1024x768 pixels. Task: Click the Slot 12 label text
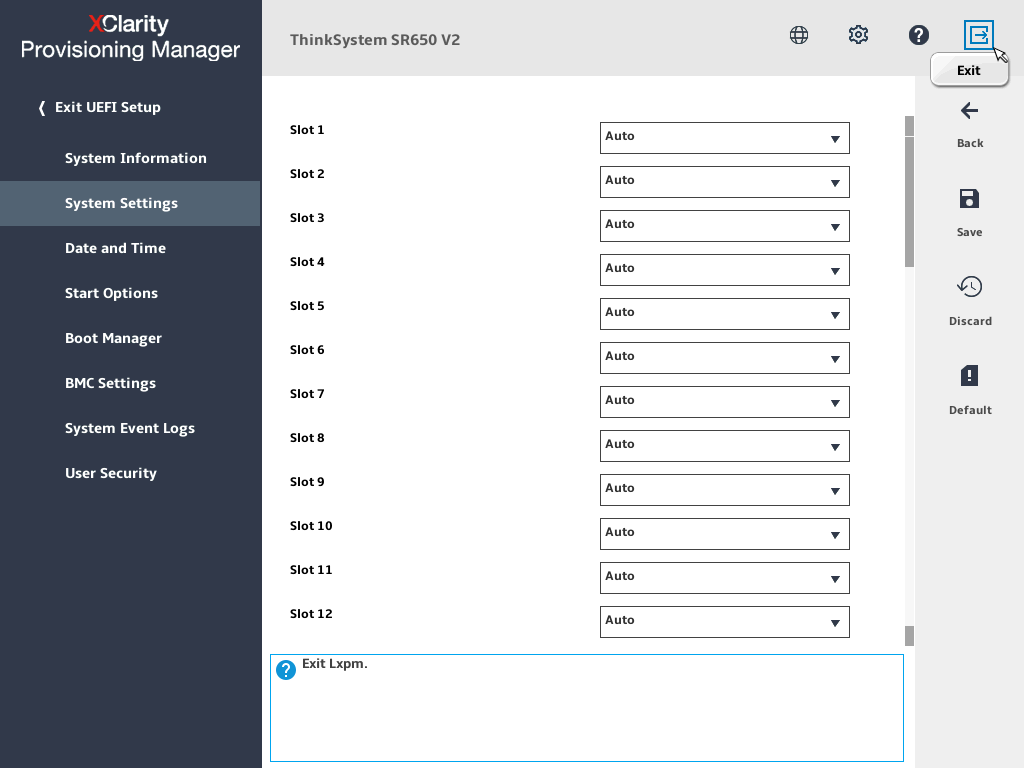[311, 614]
